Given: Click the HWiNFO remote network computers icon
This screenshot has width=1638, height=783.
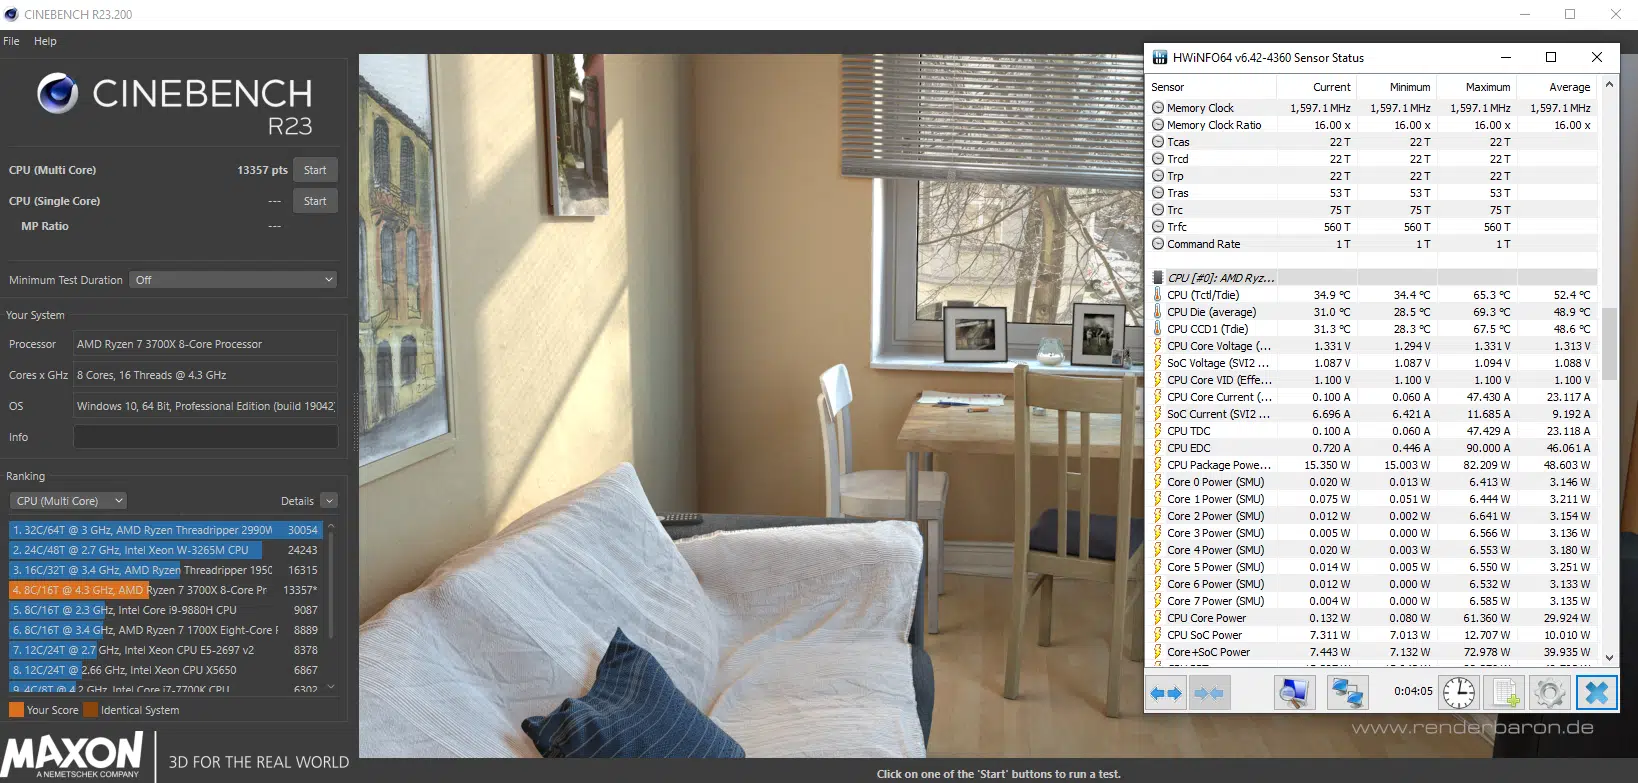Looking at the screenshot, I should click(1347, 693).
